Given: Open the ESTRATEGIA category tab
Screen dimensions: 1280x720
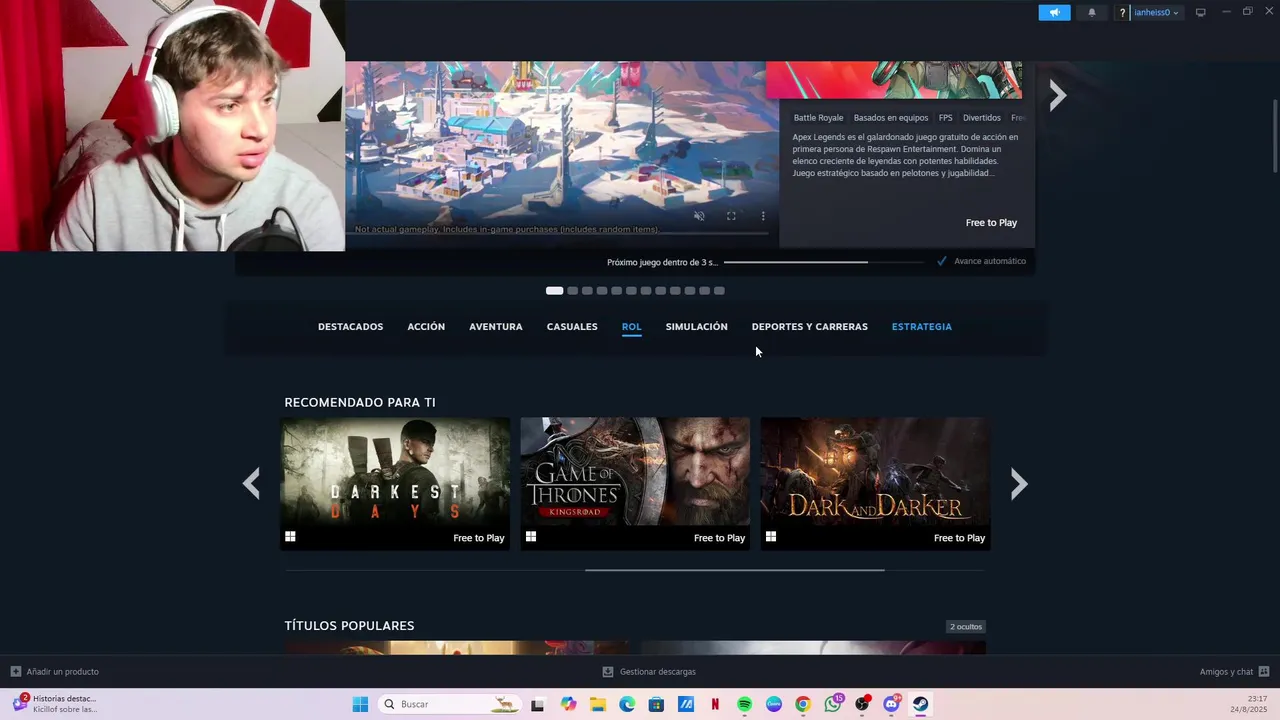Looking at the screenshot, I should click(x=922, y=327).
